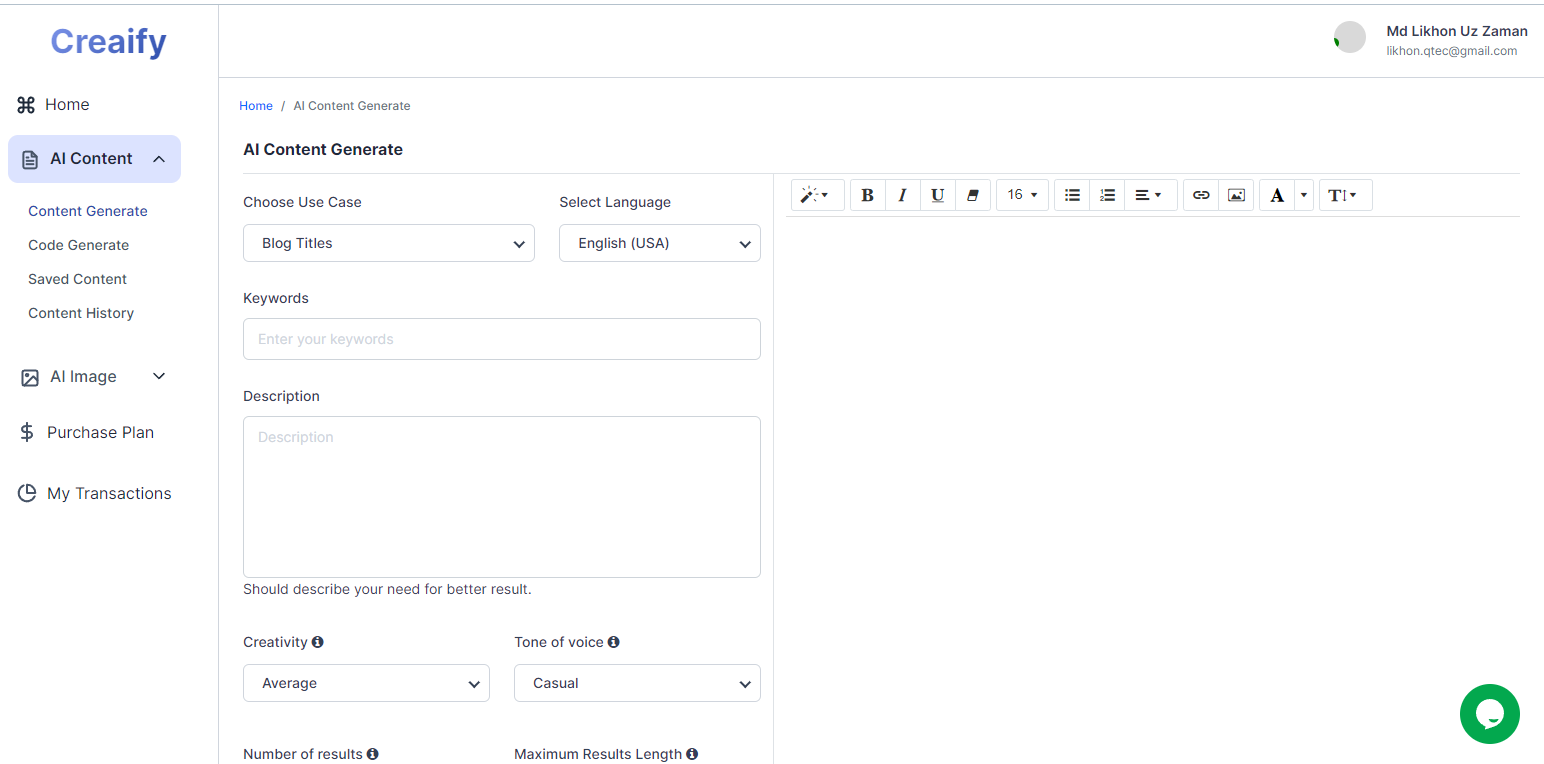Screen dimensions: 1544x764
Task: Open the magic wand style menu
Action: (817, 195)
